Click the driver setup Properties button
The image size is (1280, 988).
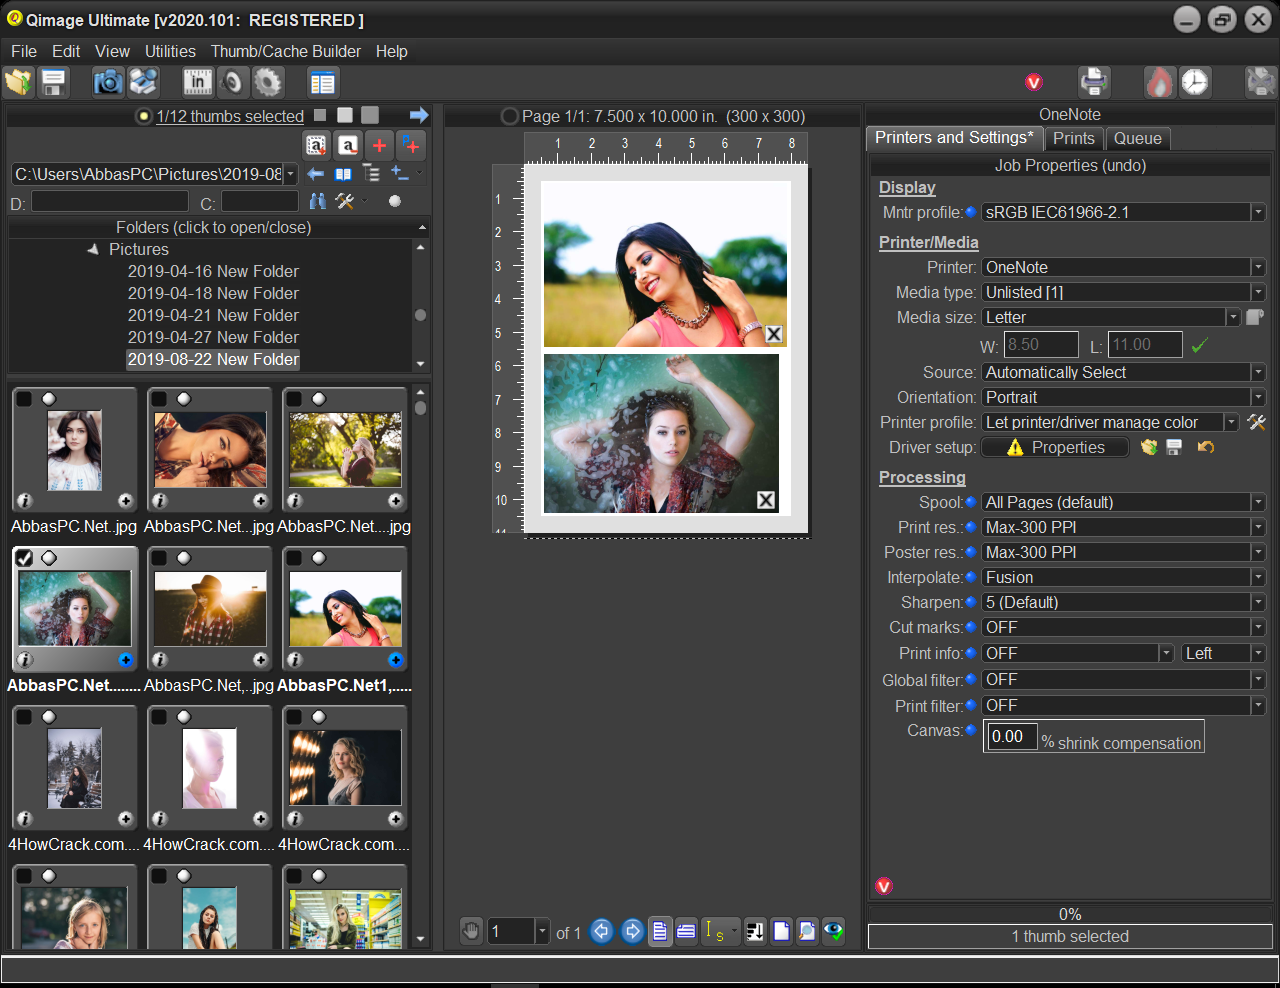click(1055, 447)
